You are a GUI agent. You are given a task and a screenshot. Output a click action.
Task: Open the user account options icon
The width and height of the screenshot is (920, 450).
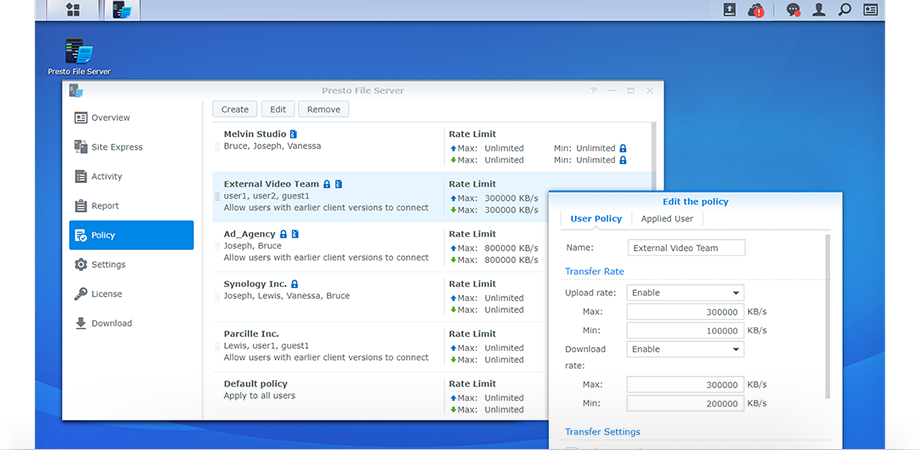tap(819, 10)
